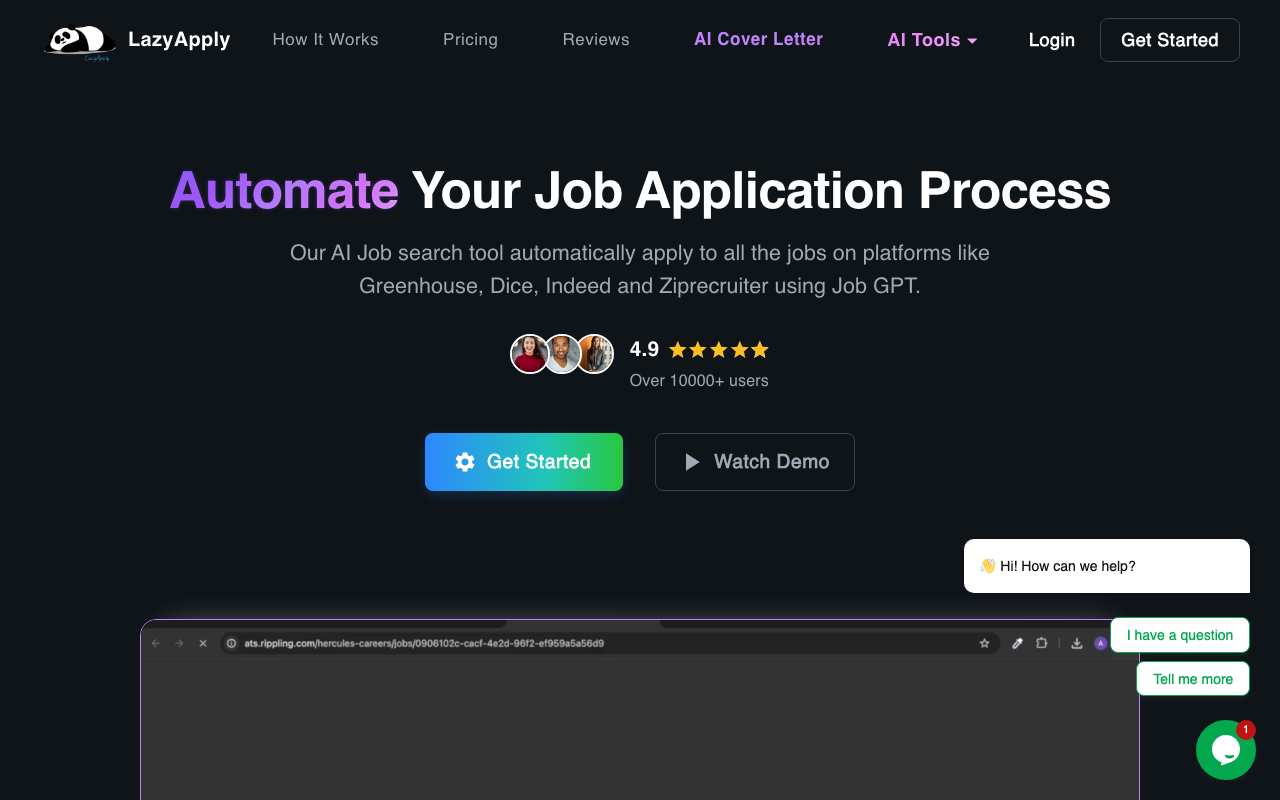The height and width of the screenshot is (800, 1280).
Task: Click the LazyApply panda logo
Action: coord(80,42)
